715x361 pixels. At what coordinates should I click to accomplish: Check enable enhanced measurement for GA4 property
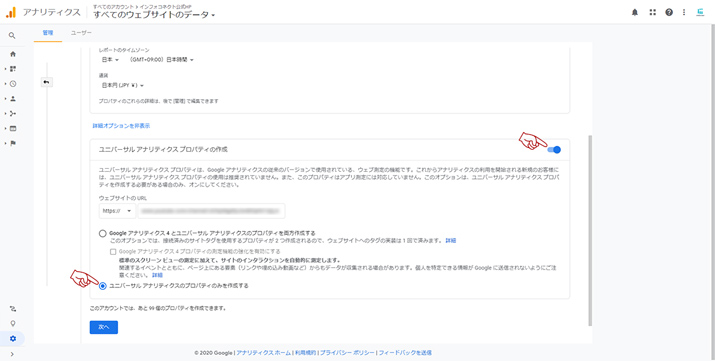click(x=113, y=252)
